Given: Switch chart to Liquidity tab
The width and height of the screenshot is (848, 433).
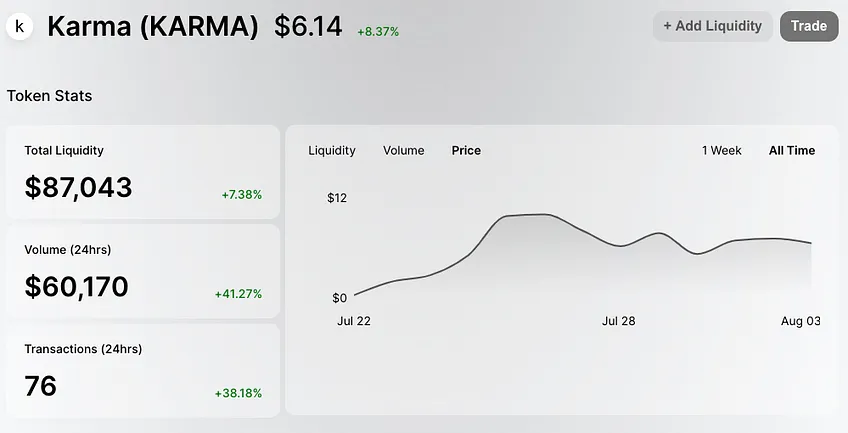Looking at the screenshot, I should [x=332, y=151].
